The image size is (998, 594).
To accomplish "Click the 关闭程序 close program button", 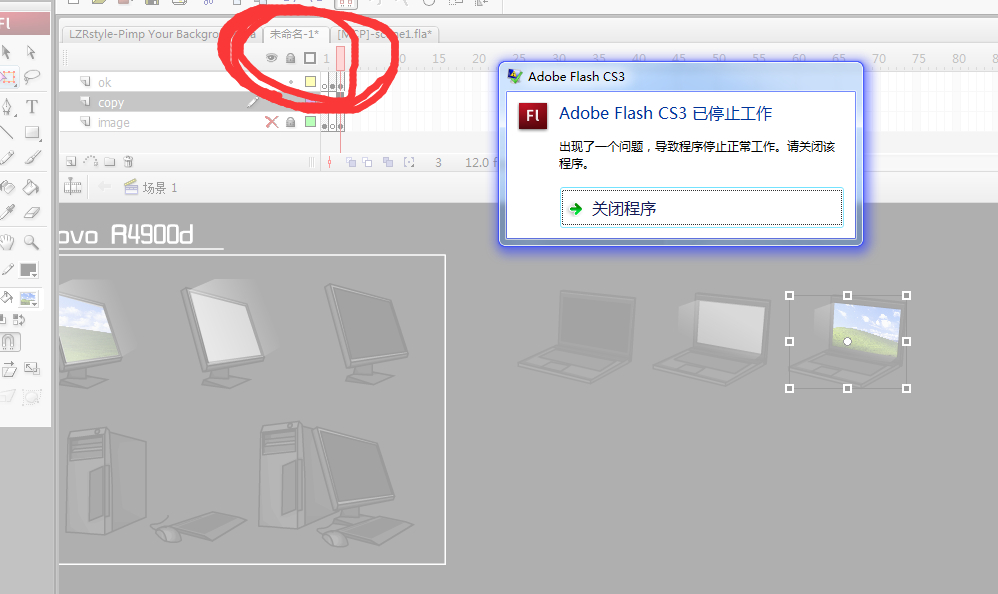I will 701,208.
